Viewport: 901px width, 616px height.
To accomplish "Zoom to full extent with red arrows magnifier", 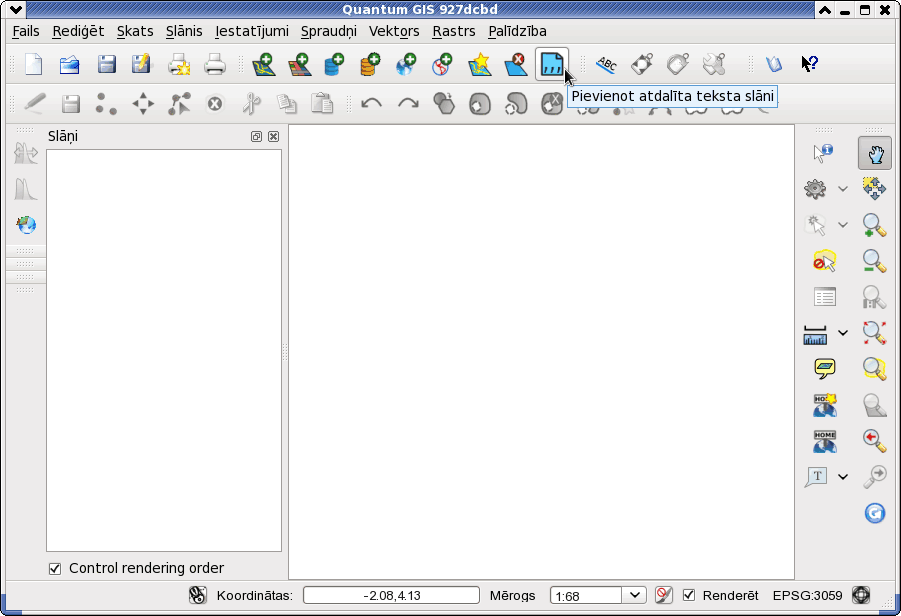I will 874,333.
